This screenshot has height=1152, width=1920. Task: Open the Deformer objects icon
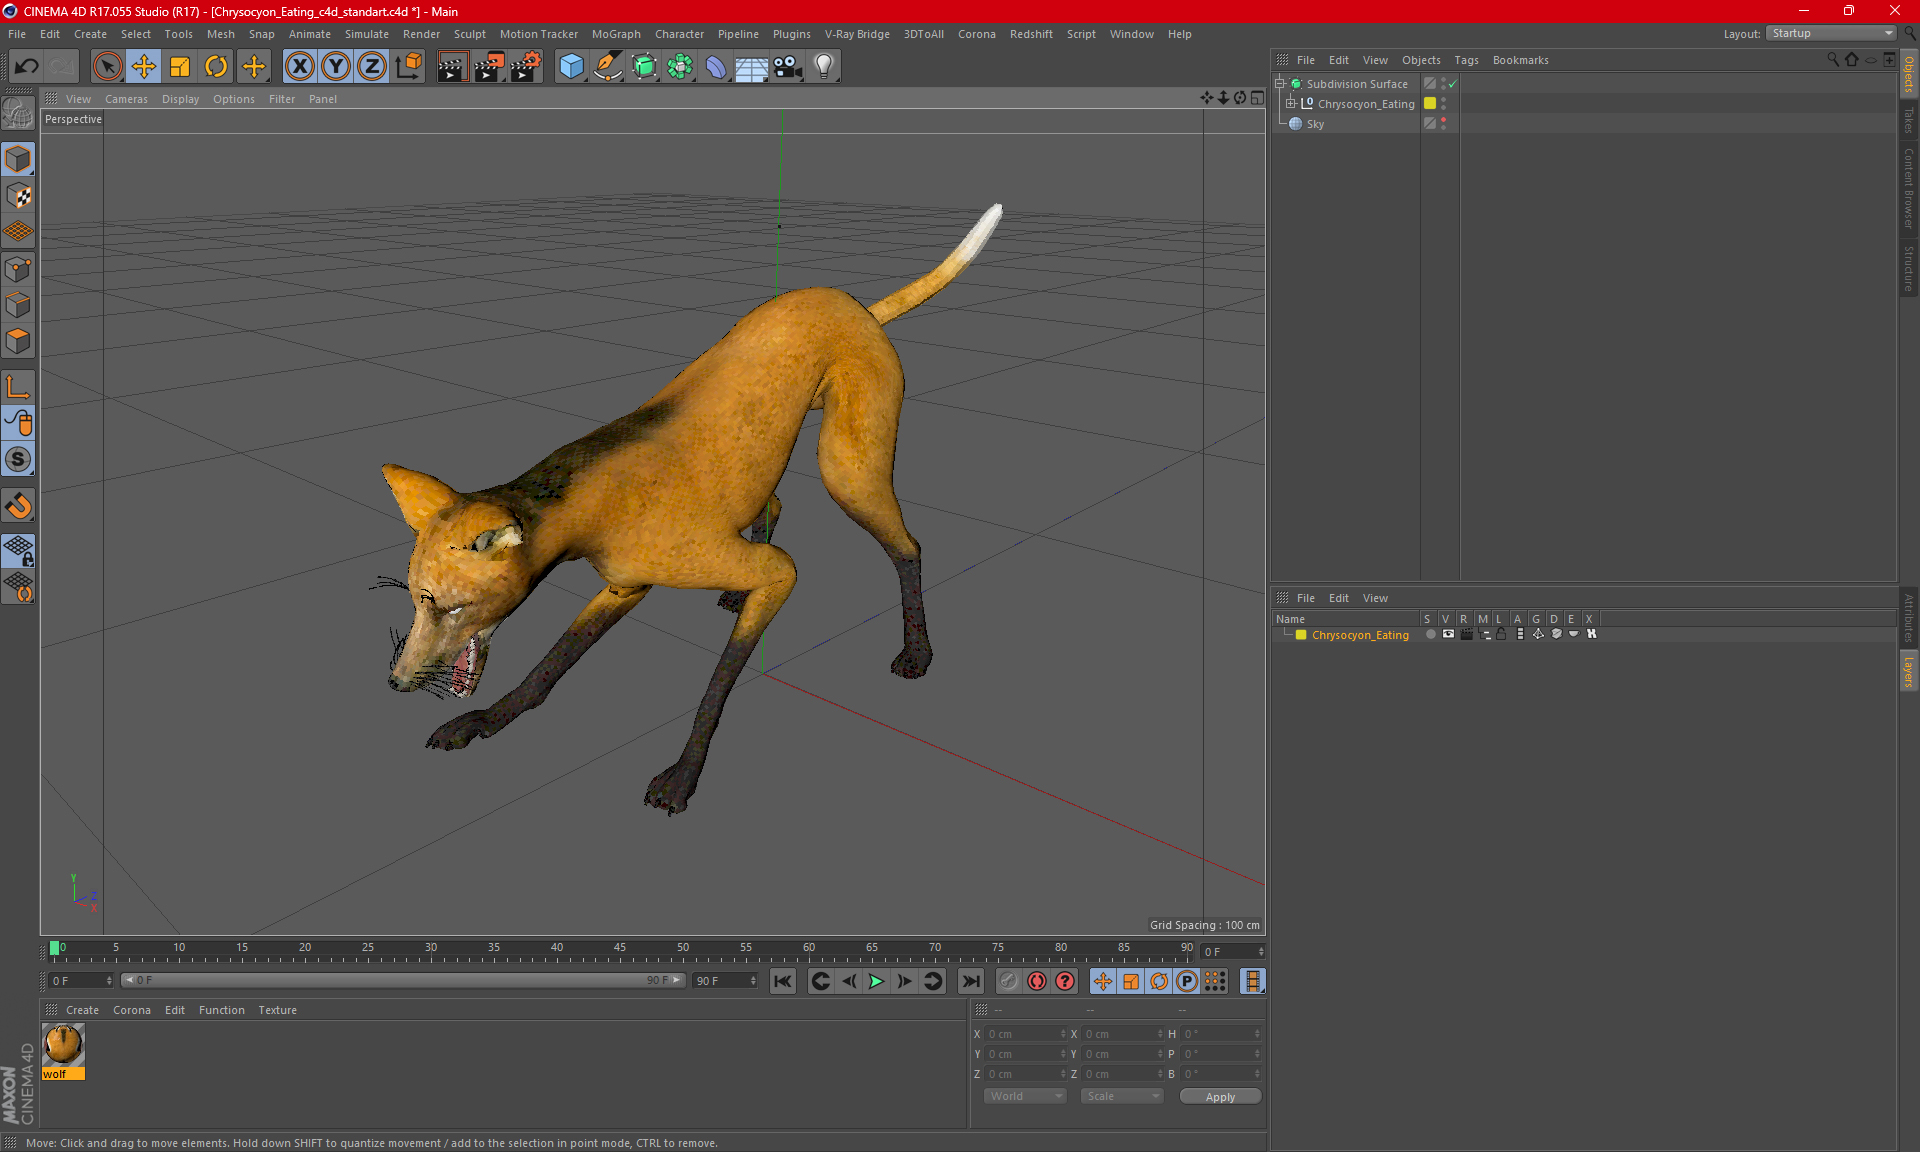(716, 66)
